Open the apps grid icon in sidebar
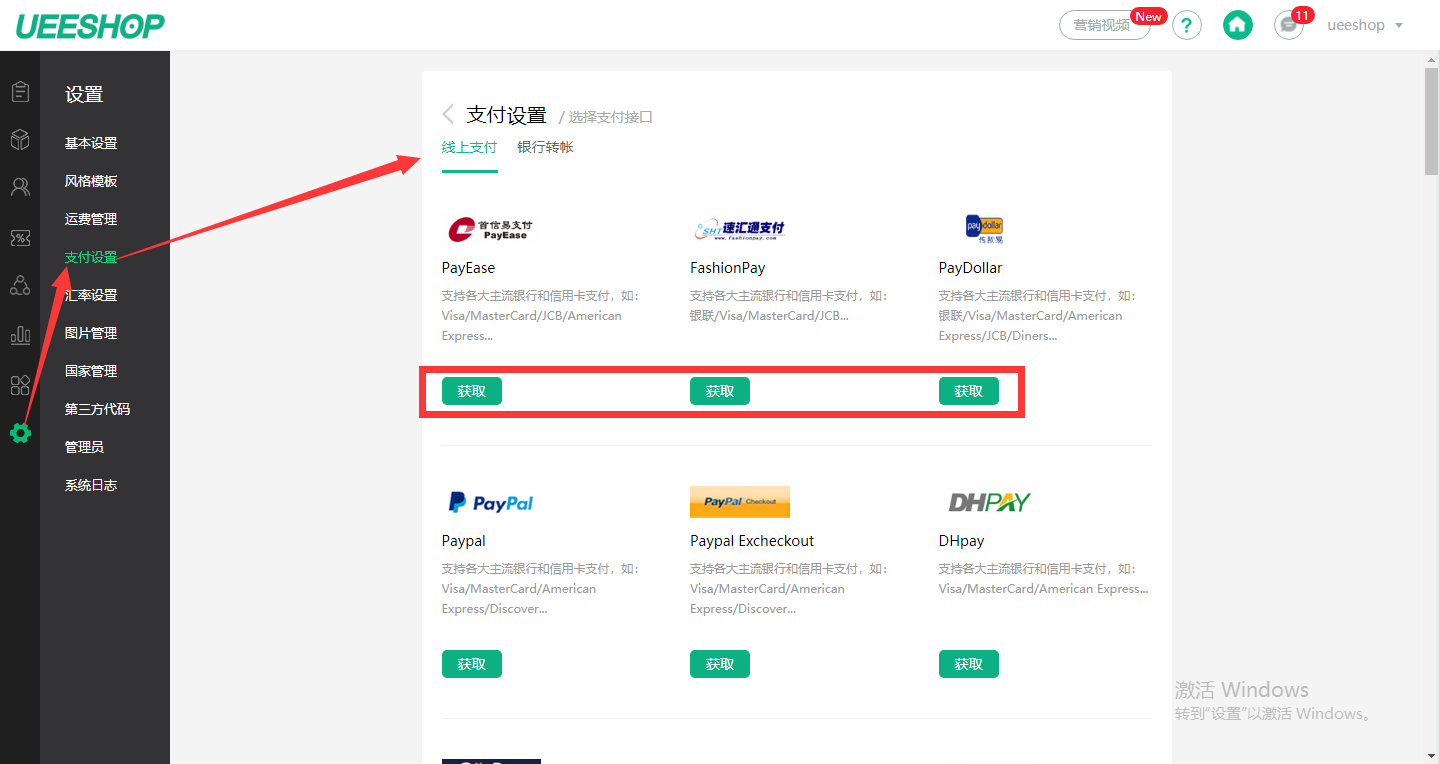Image resolution: width=1440 pixels, height=764 pixels. [x=20, y=385]
